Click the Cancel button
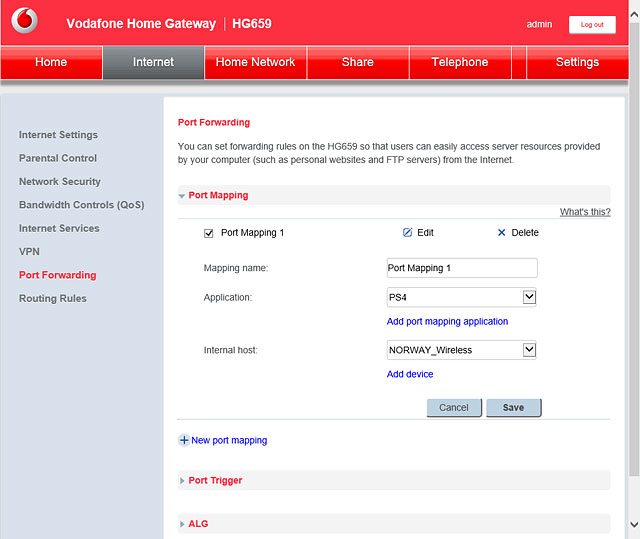The height and width of the screenshot is (539, 640). (454, 408)
